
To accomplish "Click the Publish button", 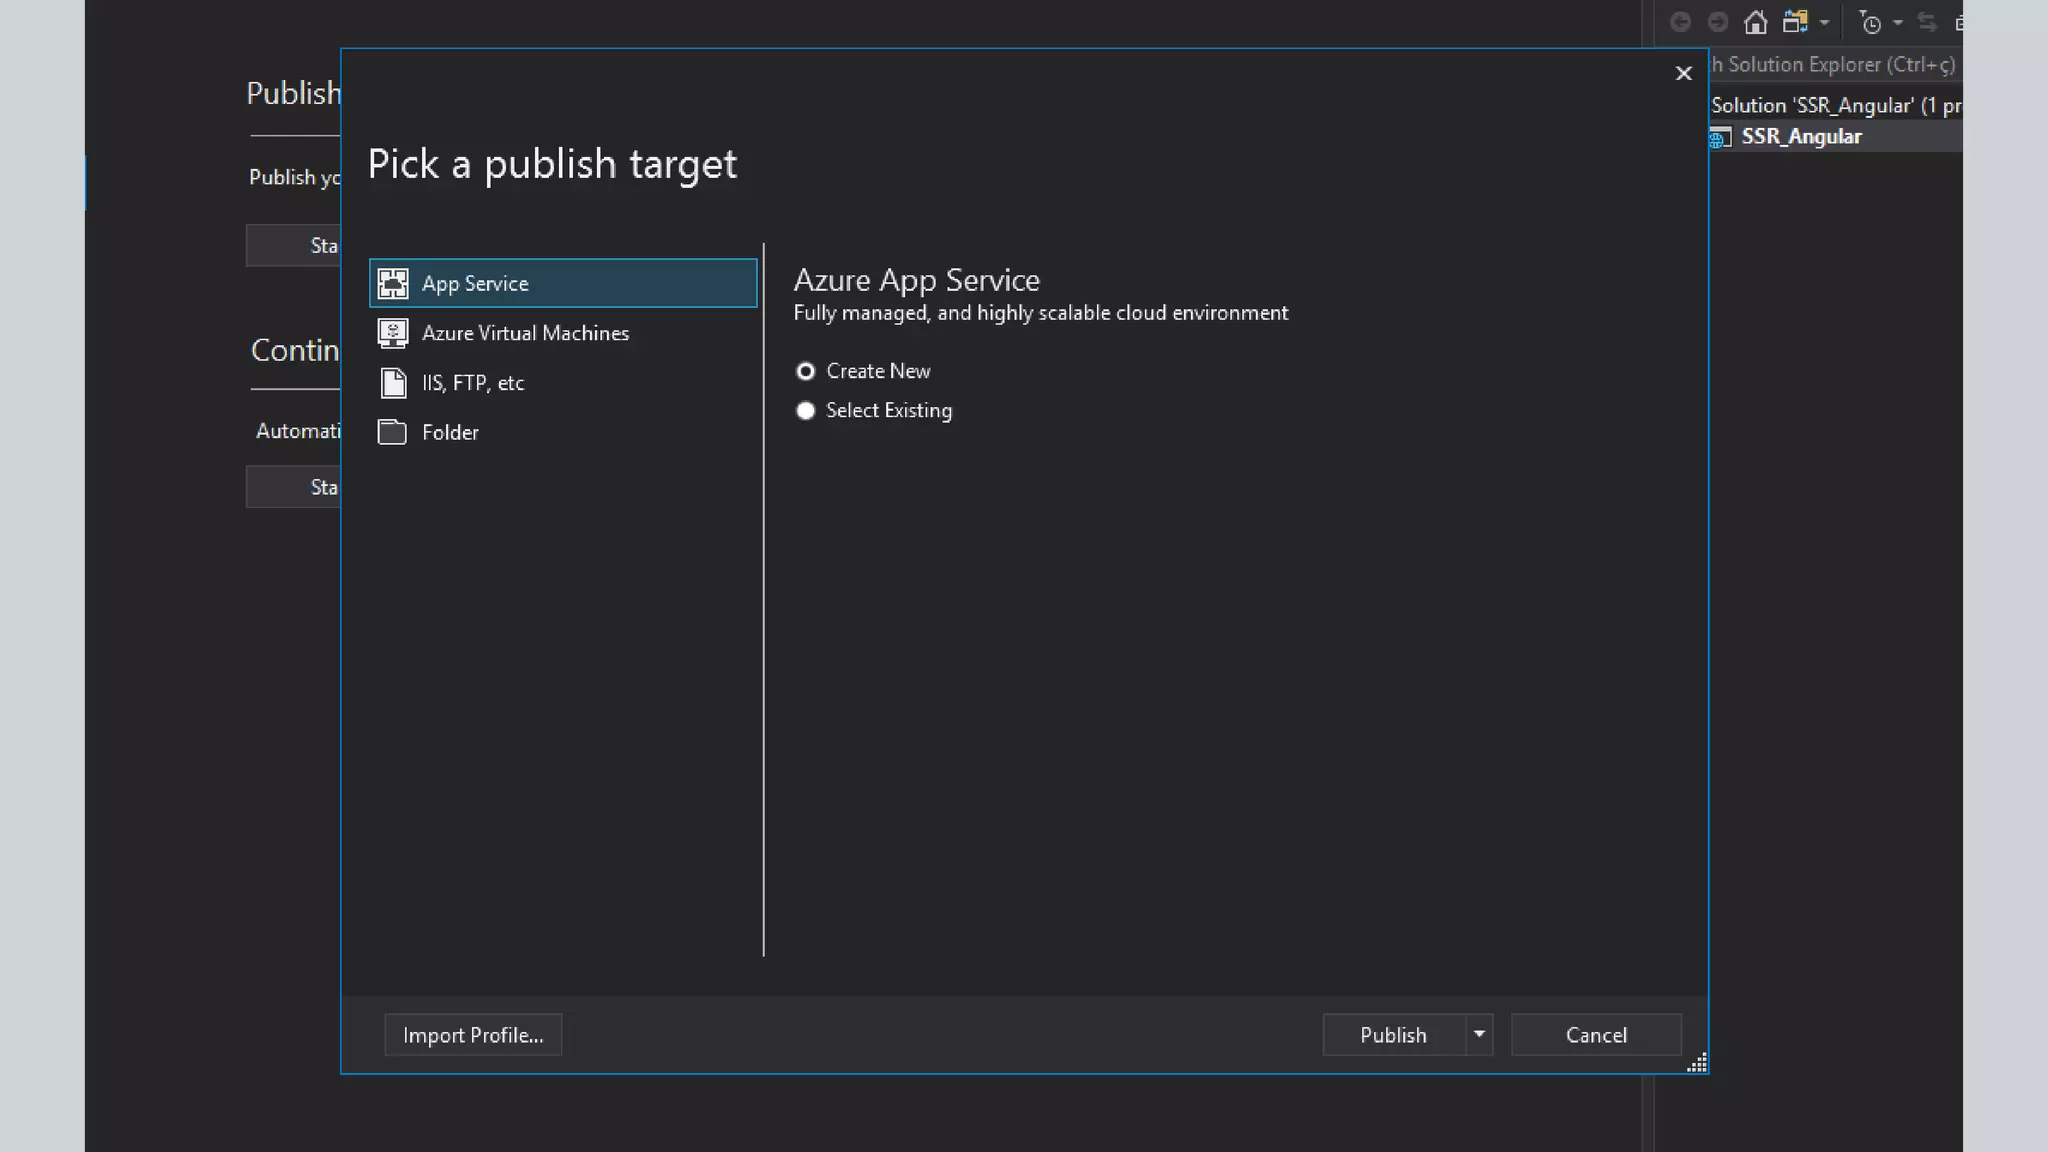I will click(x=1394, y=1035).
